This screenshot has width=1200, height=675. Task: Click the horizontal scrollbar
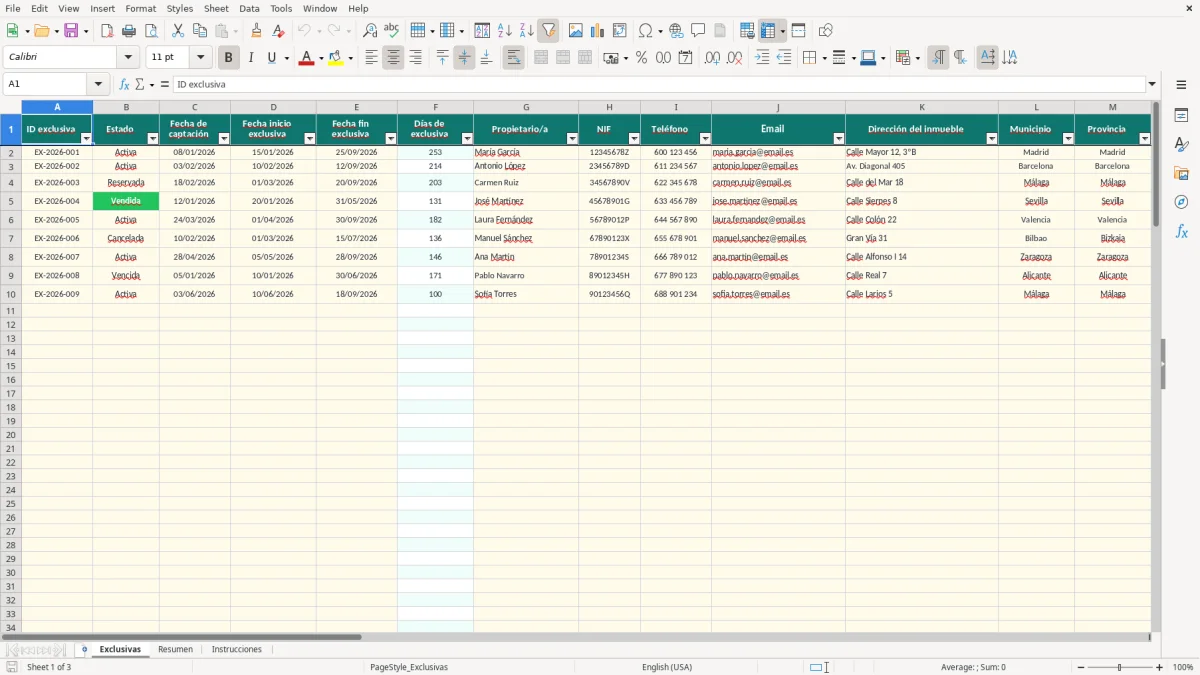(x=182, y=637)
